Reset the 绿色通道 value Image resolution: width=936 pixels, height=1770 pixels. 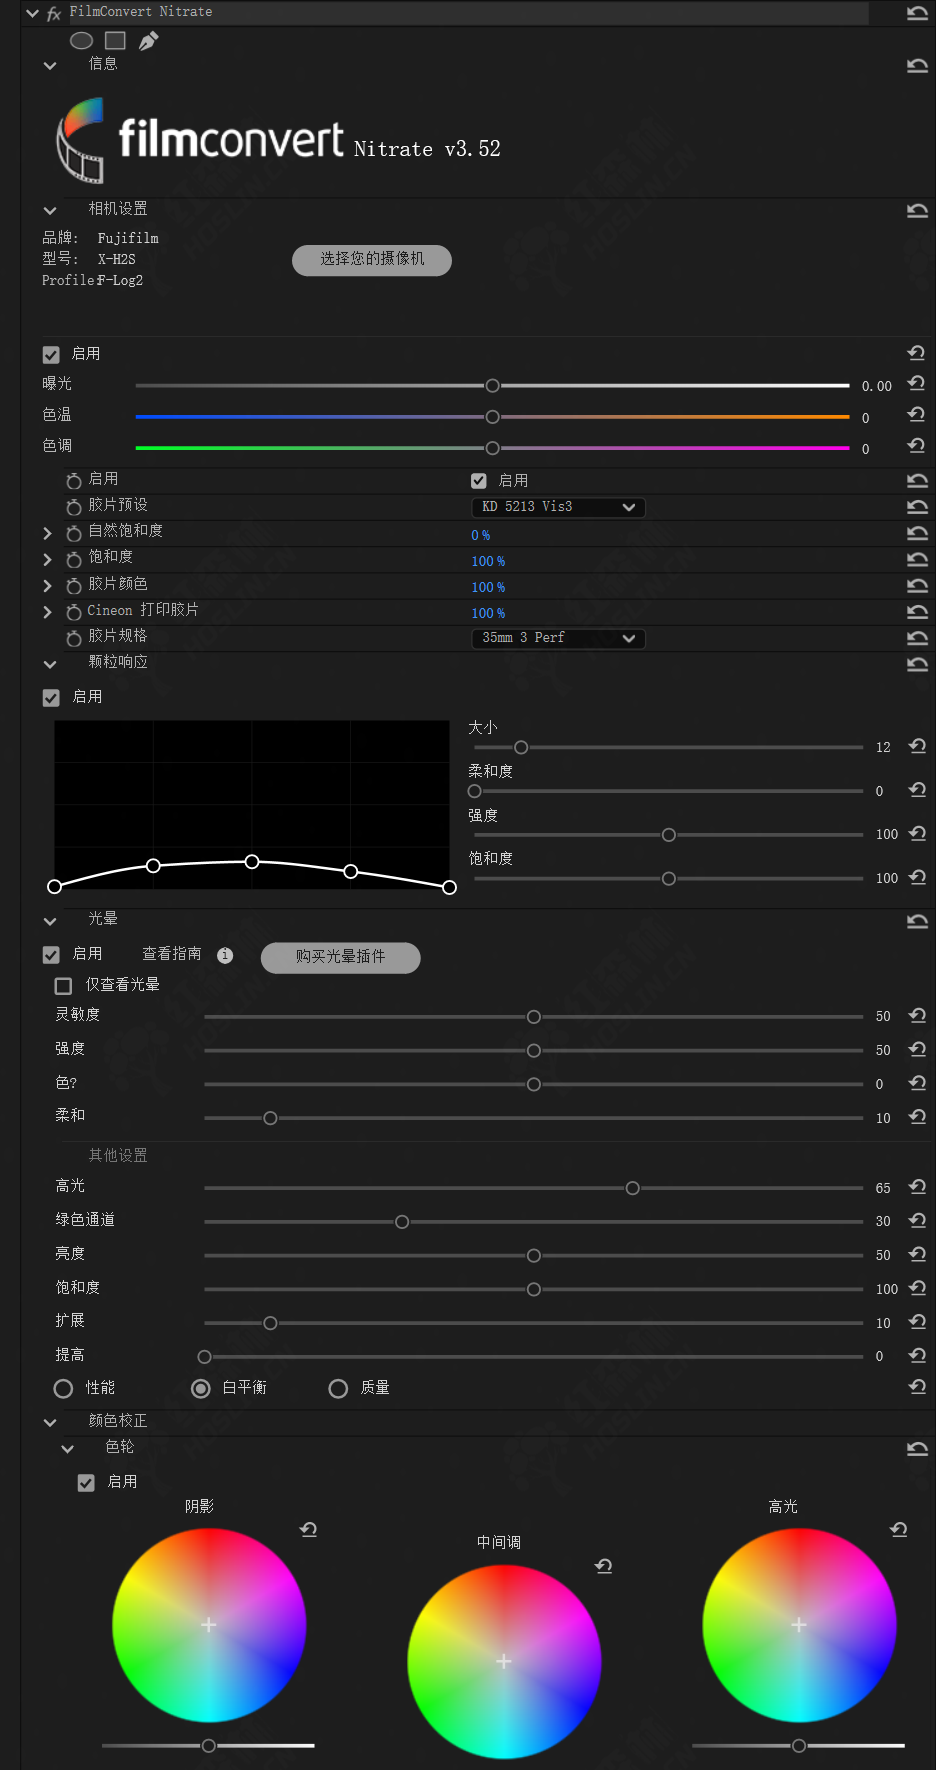[x=917, y=1221]
